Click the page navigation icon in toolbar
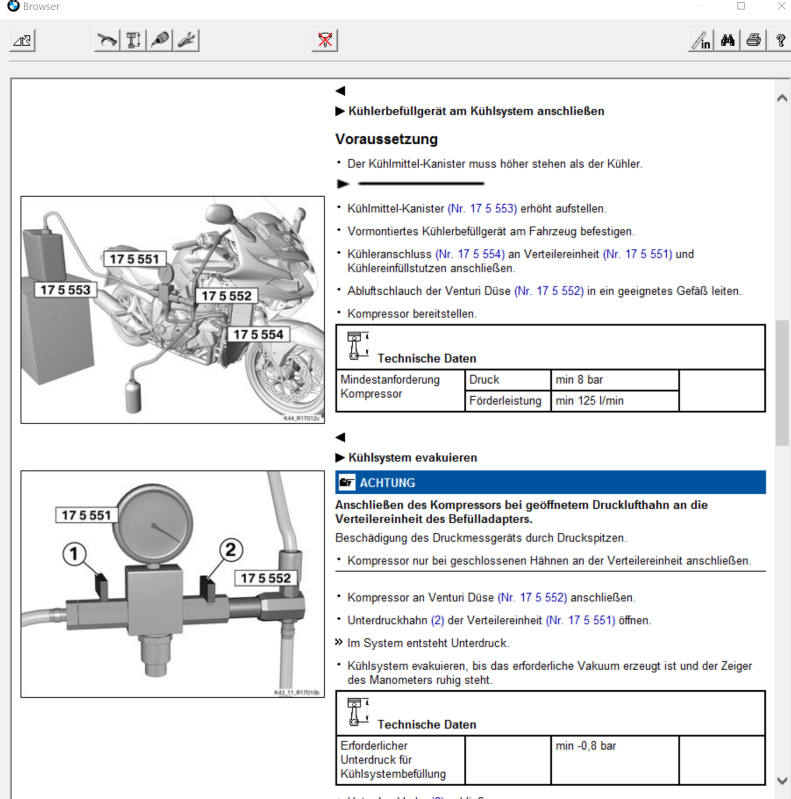This screenshot has width=791, height=799. [22, 40]
